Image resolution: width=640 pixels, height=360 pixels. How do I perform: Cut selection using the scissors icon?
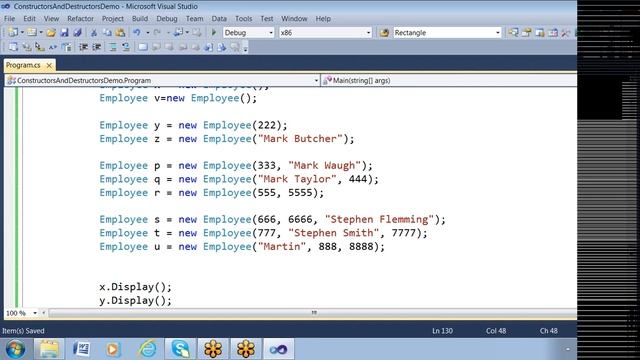tap(94, 33)
